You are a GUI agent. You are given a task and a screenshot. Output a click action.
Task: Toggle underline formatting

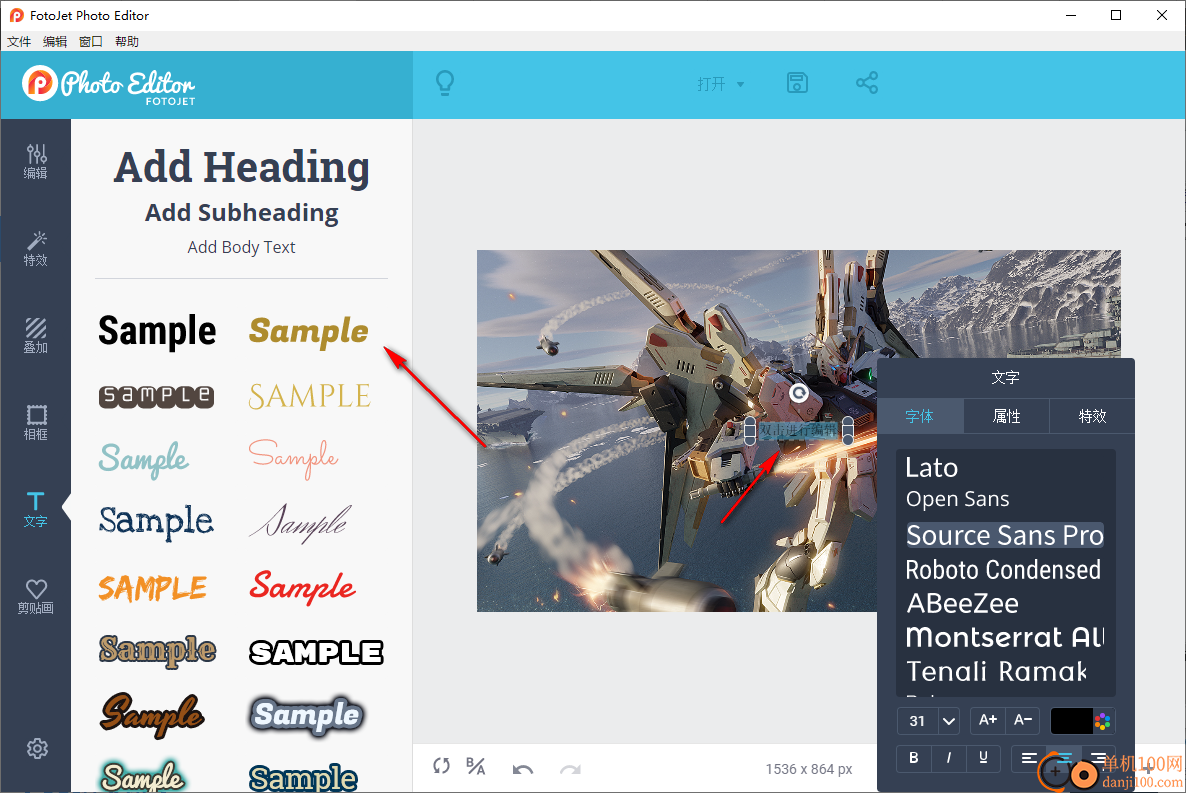(x=983, y=758)
